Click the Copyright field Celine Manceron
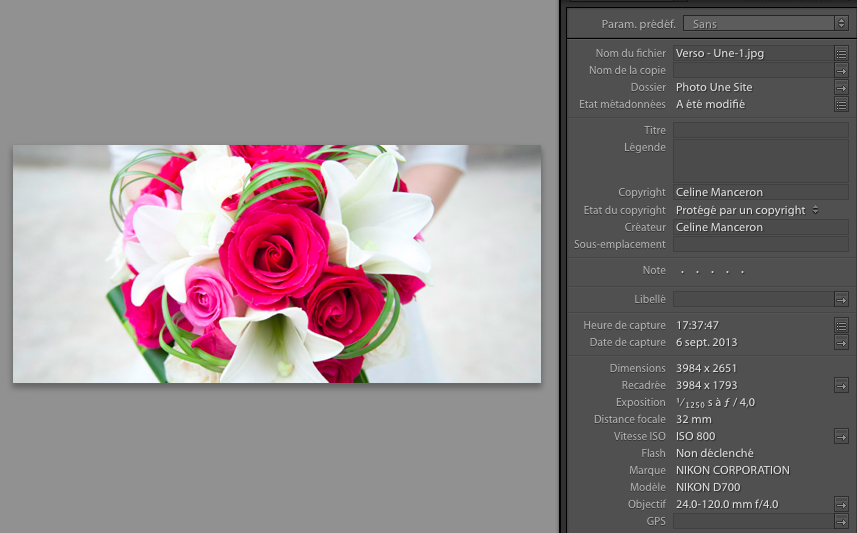857x533 pixels. 761,192
